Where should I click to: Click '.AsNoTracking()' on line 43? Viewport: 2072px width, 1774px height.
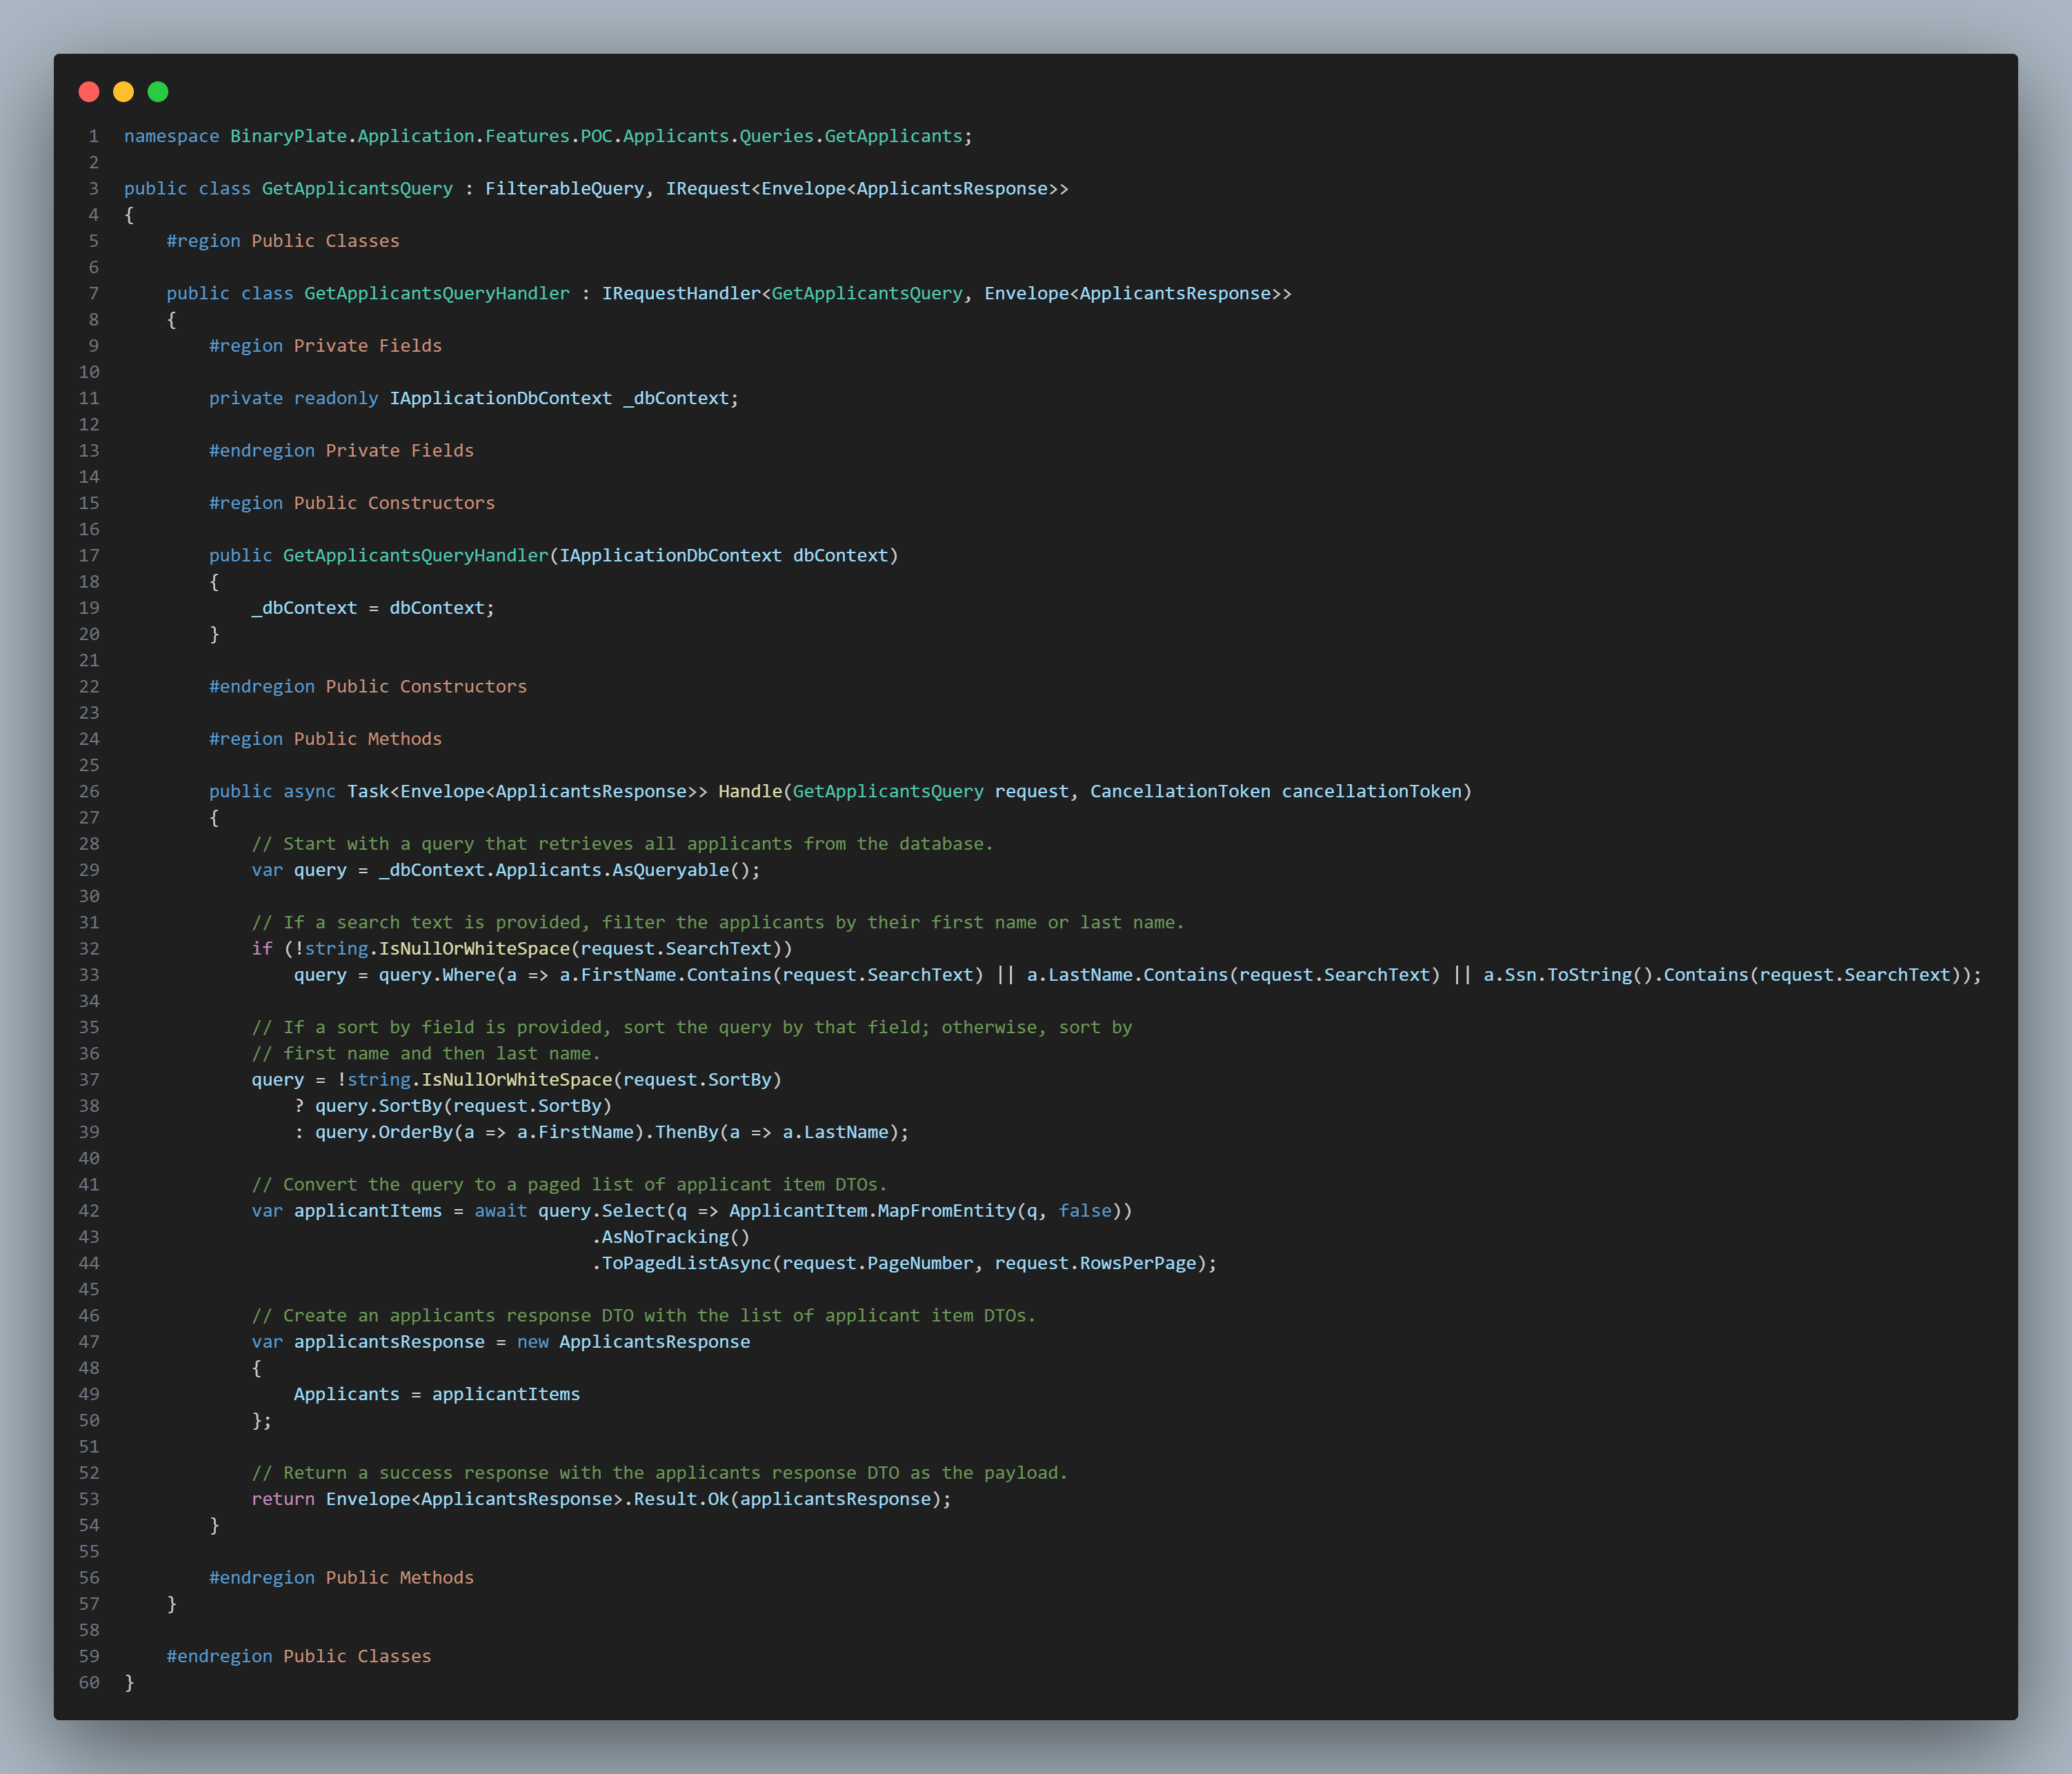[x=670, y=1237]
